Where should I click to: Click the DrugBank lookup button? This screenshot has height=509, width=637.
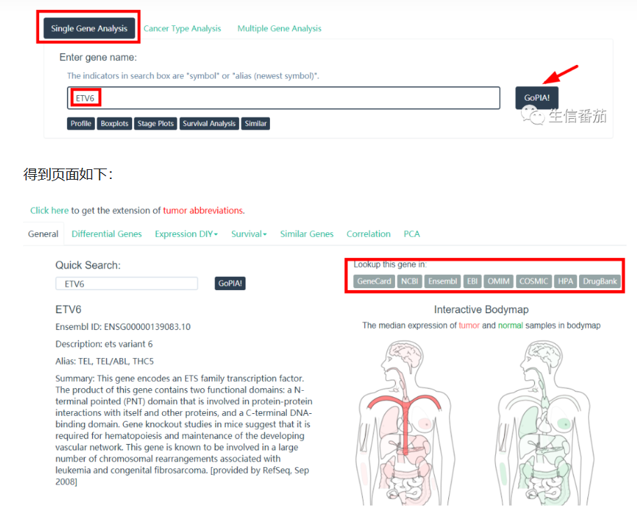tap(600, 282)
